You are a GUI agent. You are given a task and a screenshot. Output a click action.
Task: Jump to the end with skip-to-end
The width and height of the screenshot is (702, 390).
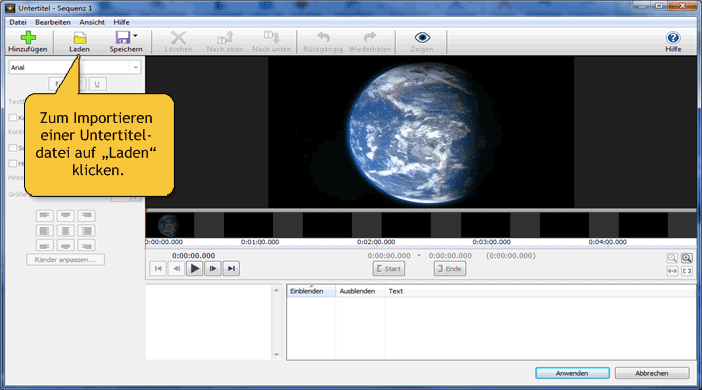pos(231,269)
